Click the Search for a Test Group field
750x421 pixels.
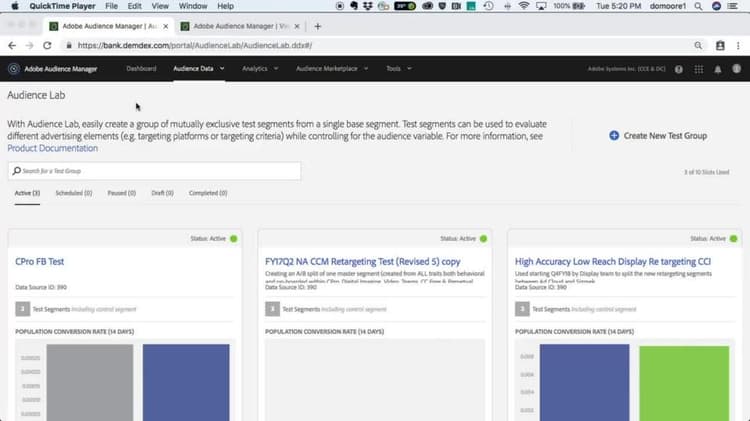[154, 171]
